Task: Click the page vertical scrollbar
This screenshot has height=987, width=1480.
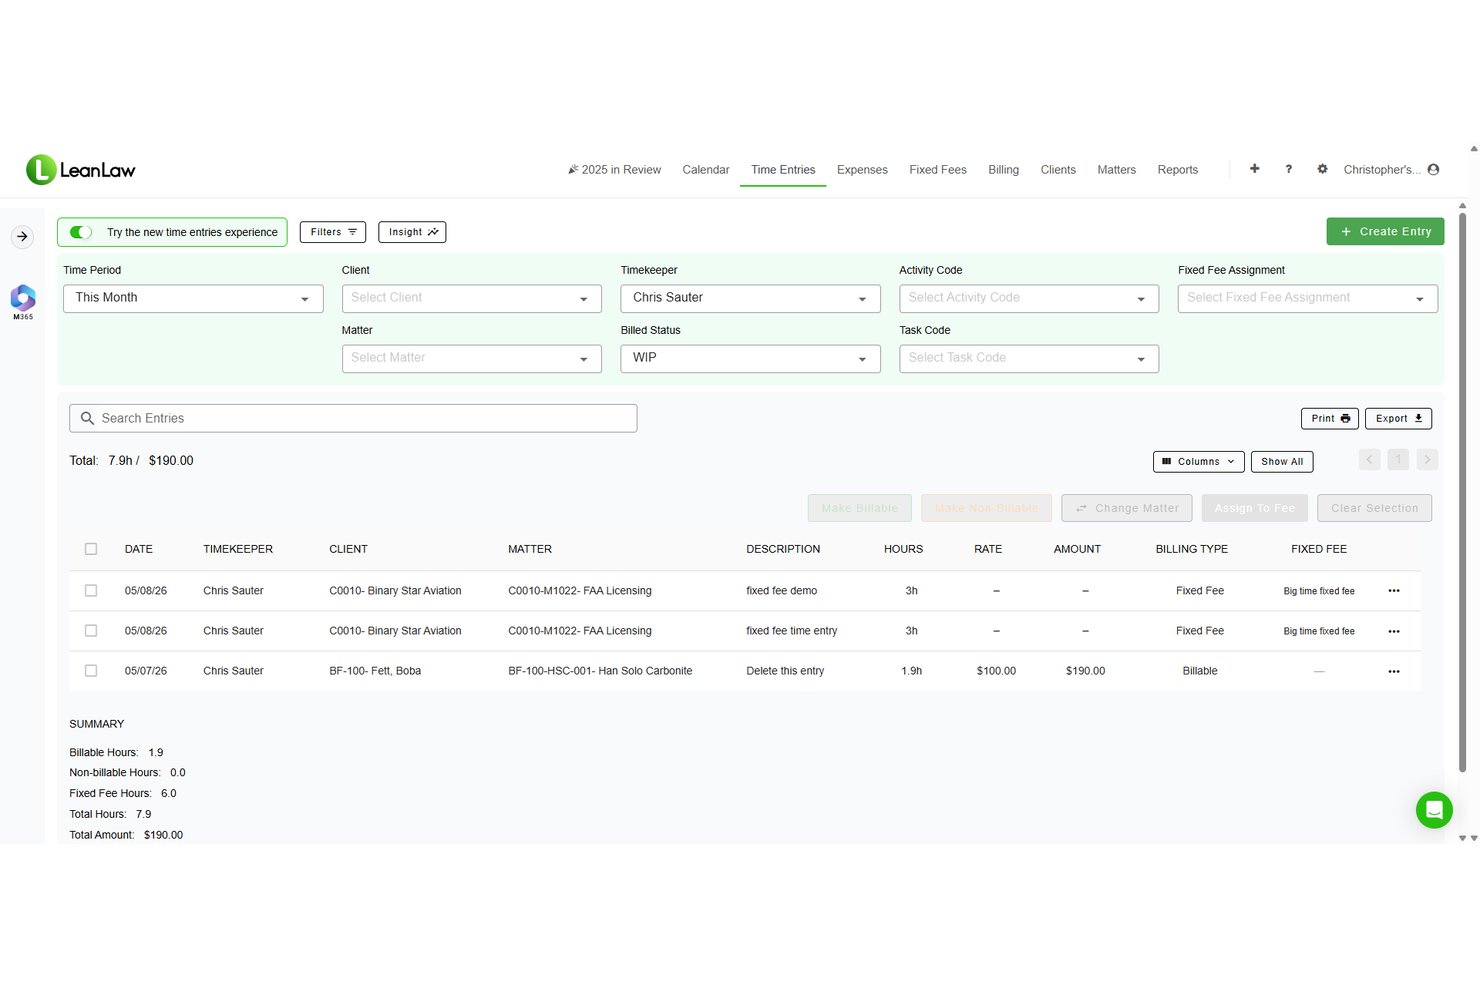Action: pyautogui.click(x=1462, y=492)
